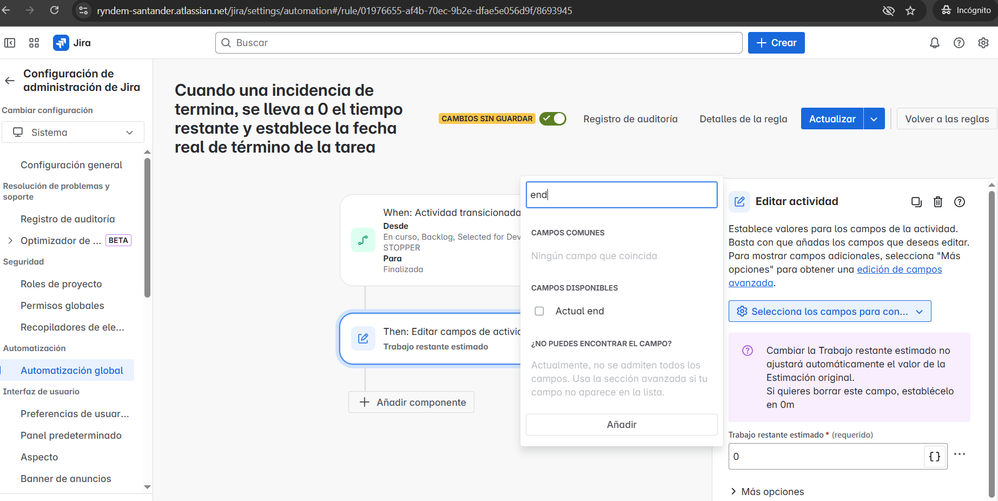Image resolution: width=998 pixels, height=501 pixels.
Task: Open the dropdown arrow next to Actualizar
Action: point(874,118)
